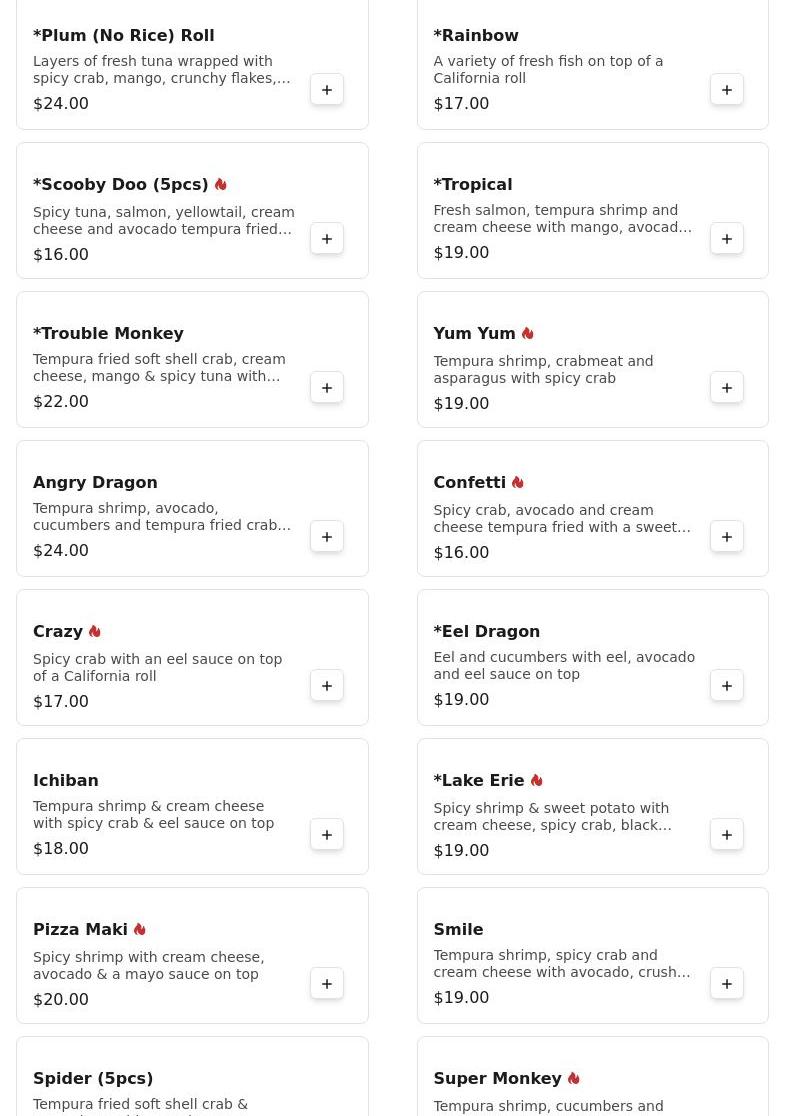Add Crazy roll to the cart
The image size is (785, 1116).
pyautogui.click(x=327, y=686)
